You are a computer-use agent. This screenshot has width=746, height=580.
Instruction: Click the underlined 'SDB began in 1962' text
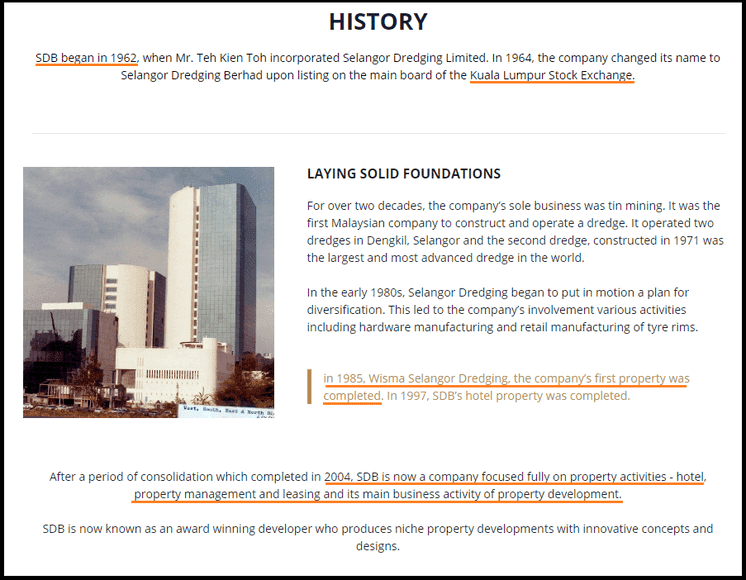tap(86, 58)
